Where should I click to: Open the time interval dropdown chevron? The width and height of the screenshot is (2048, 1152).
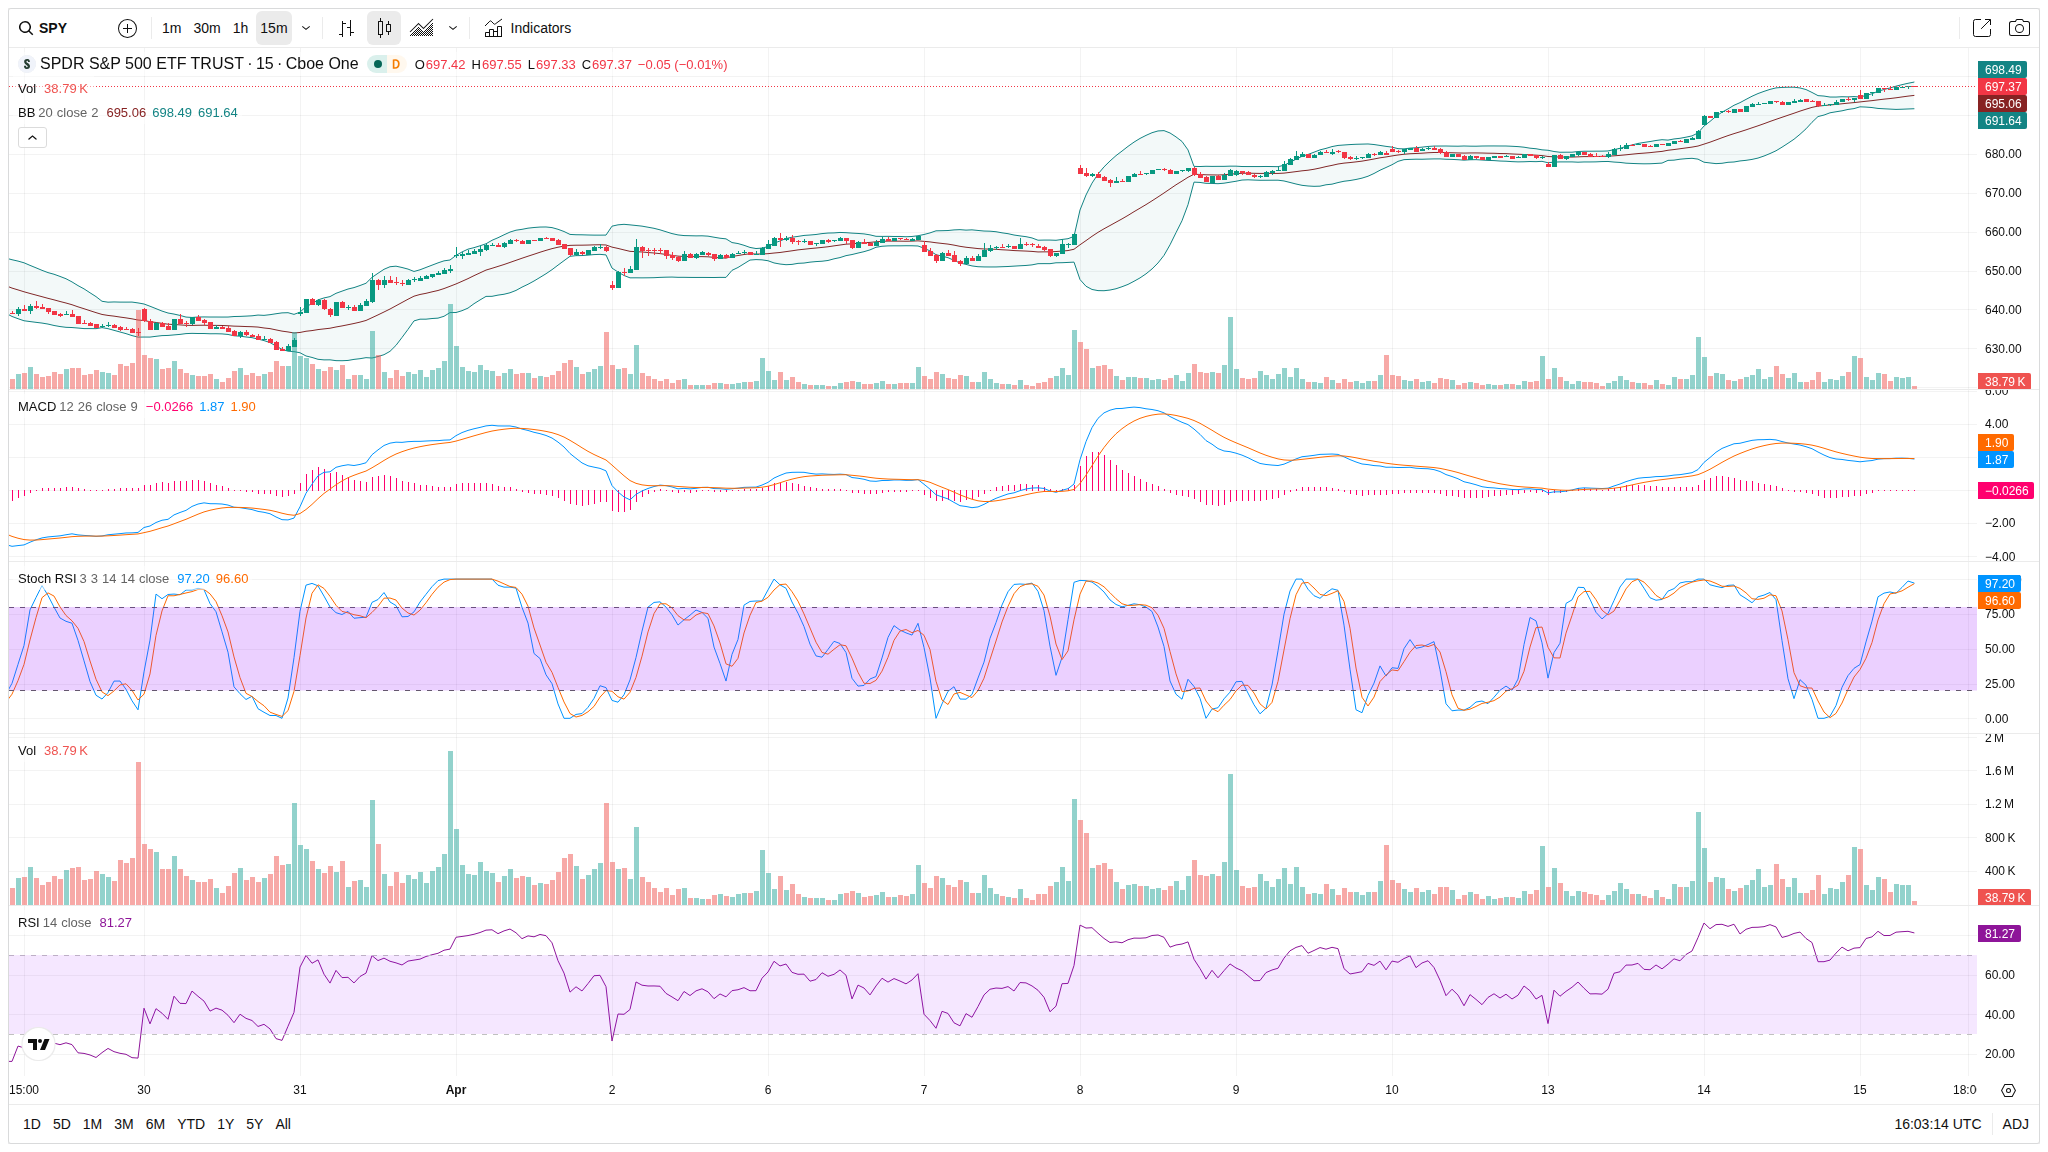(306, 28)
